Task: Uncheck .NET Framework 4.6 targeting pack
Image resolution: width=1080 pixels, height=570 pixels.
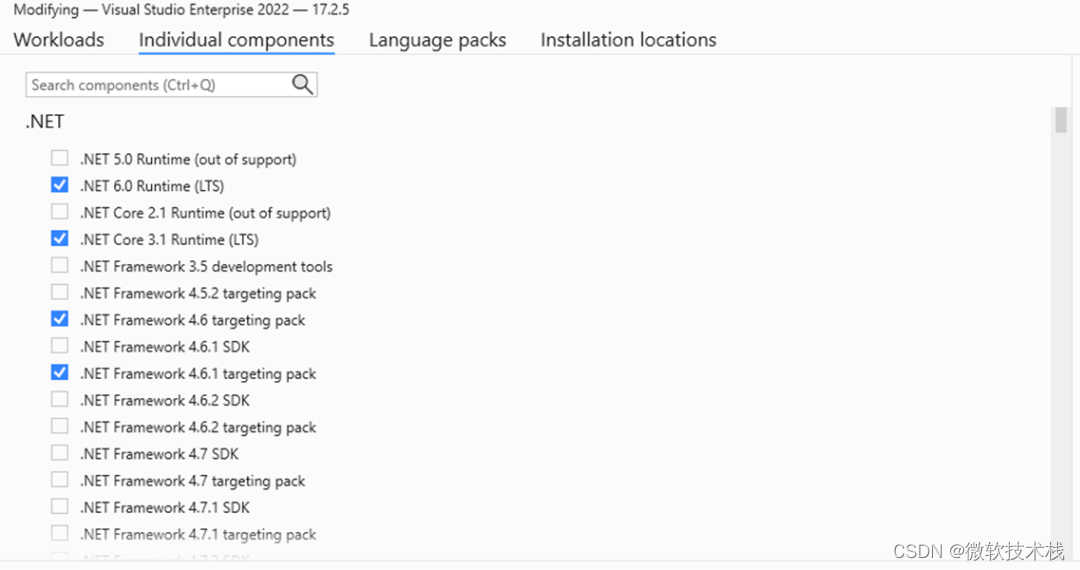Action: (60, 319)
